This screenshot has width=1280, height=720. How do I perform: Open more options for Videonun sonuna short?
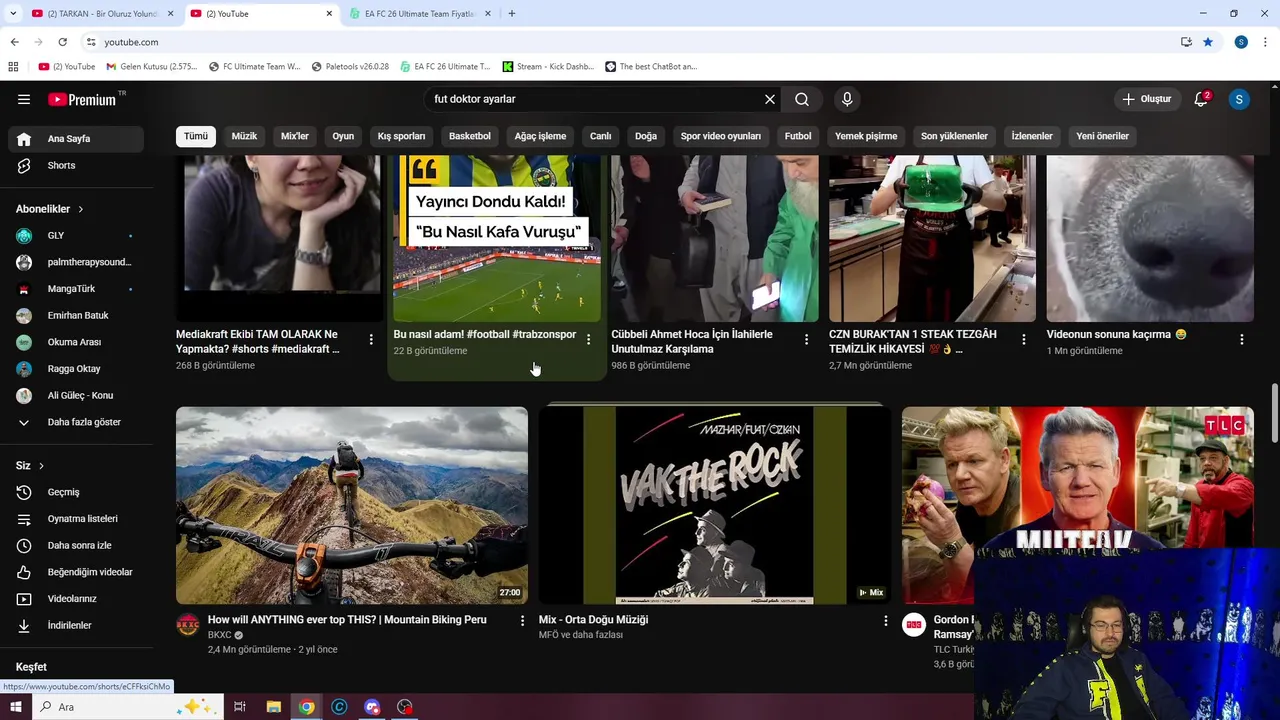point(1241,340)
